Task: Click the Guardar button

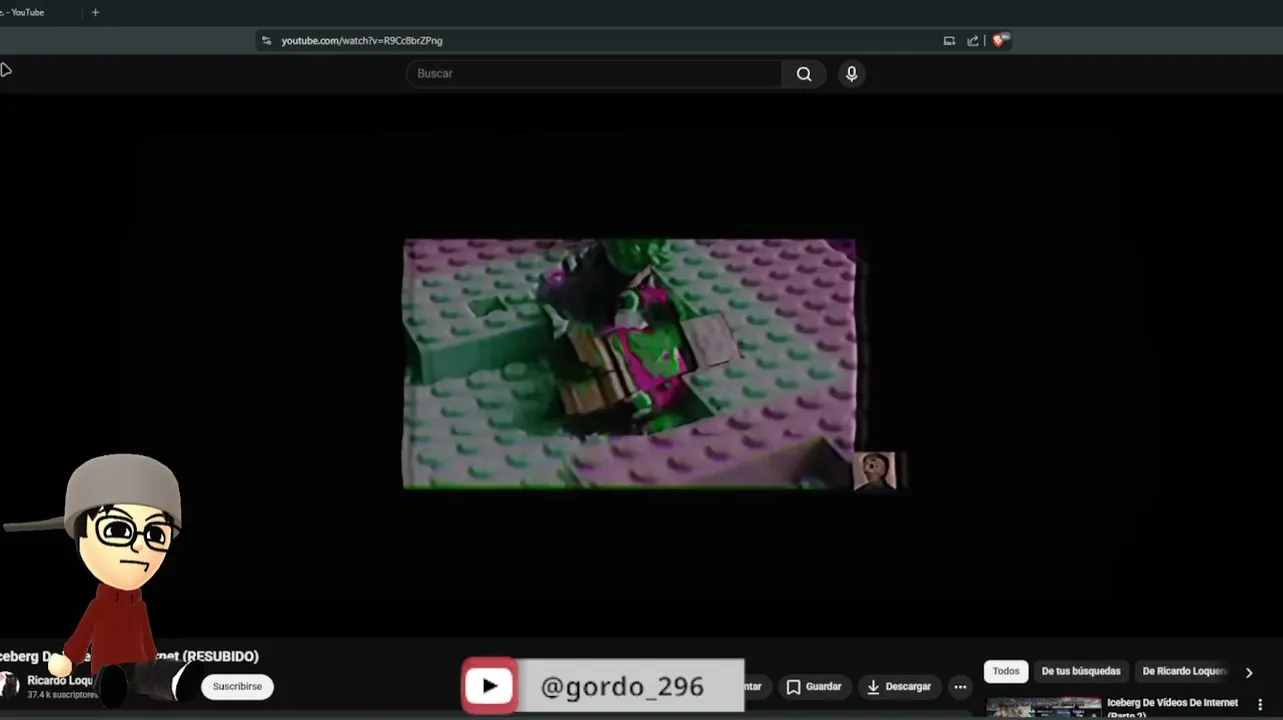Action: (814, 687)
